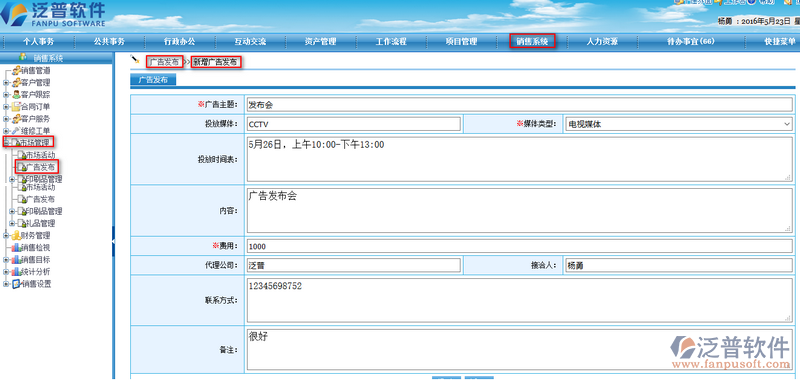Expand the 统计分析 tree node
This screenshot has width=800, height=380.
[x=6, y=272]
